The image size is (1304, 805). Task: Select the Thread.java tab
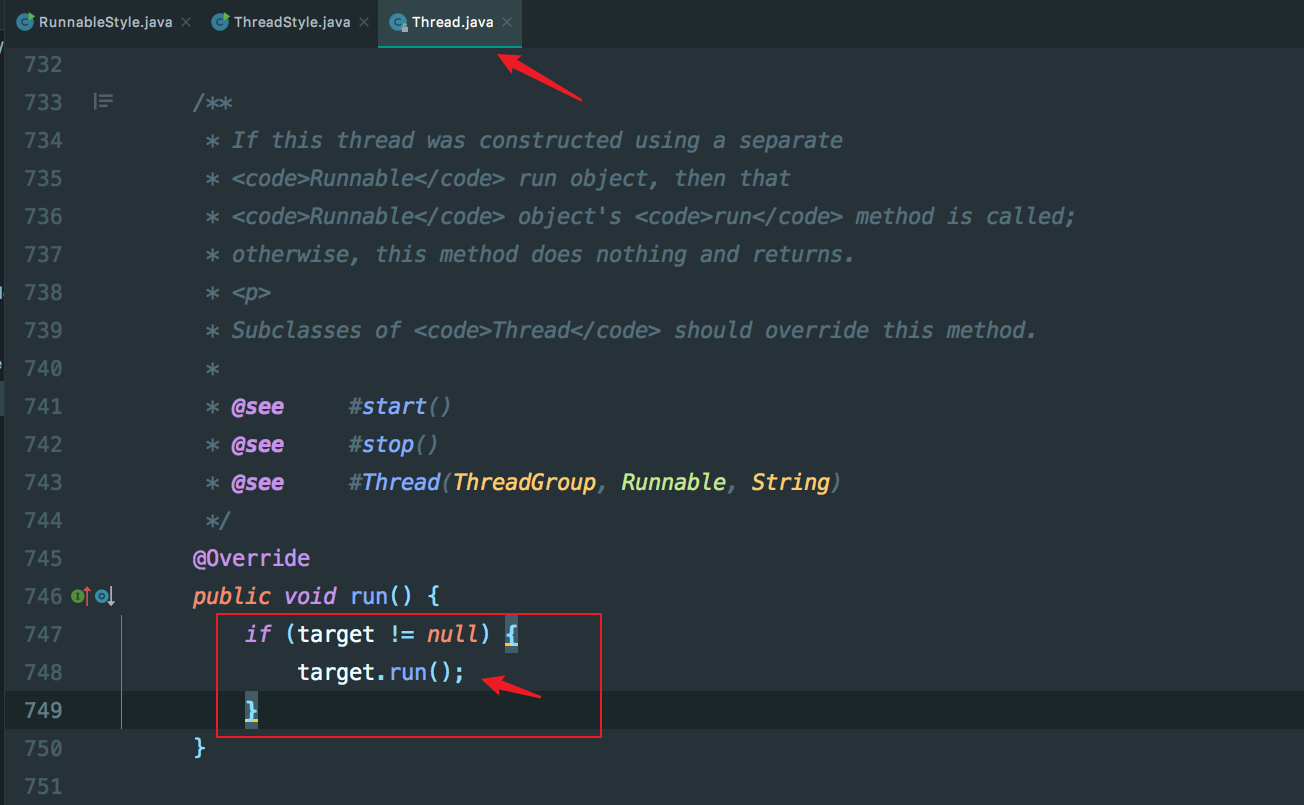pyautogui.click(x=452, y=22)
